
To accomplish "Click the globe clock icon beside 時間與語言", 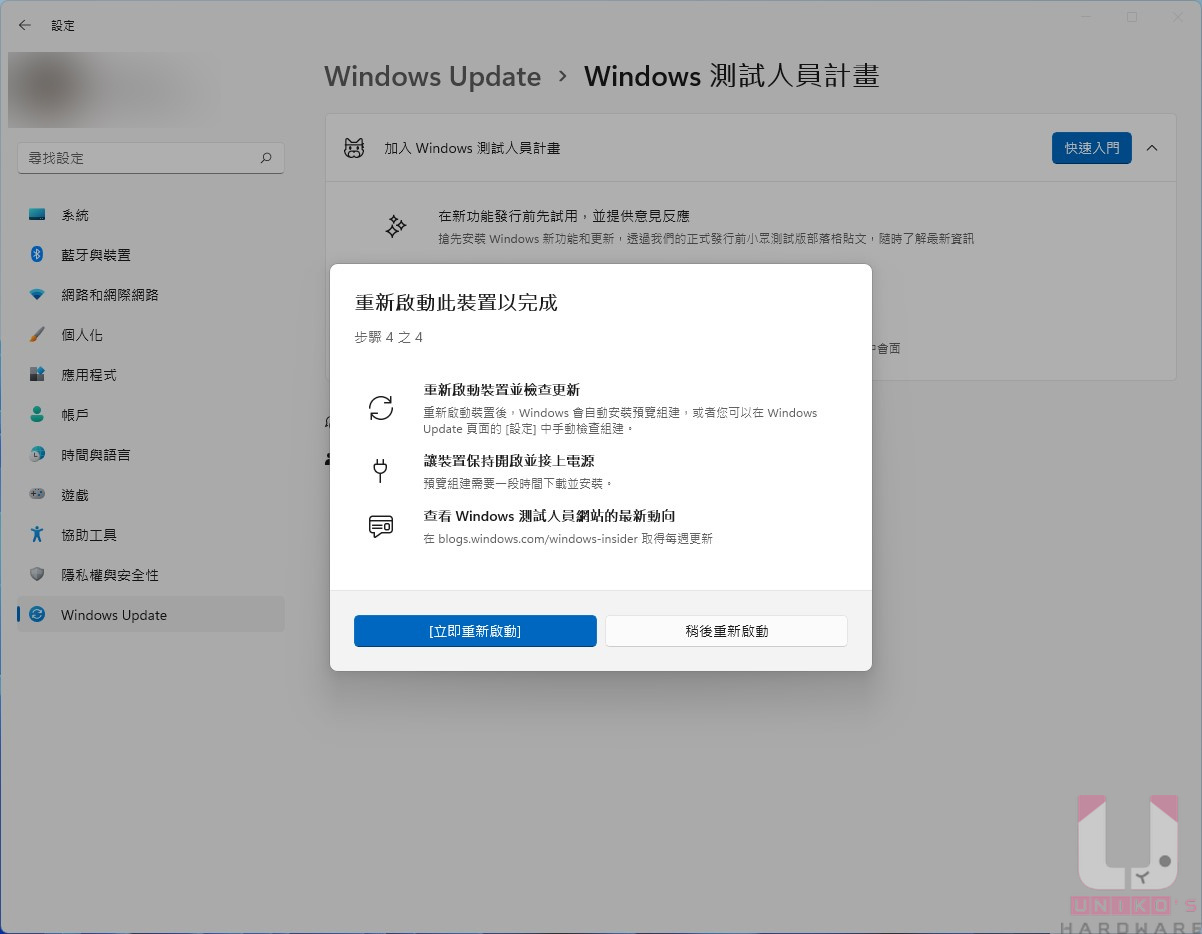I will (x=37, y=455).
